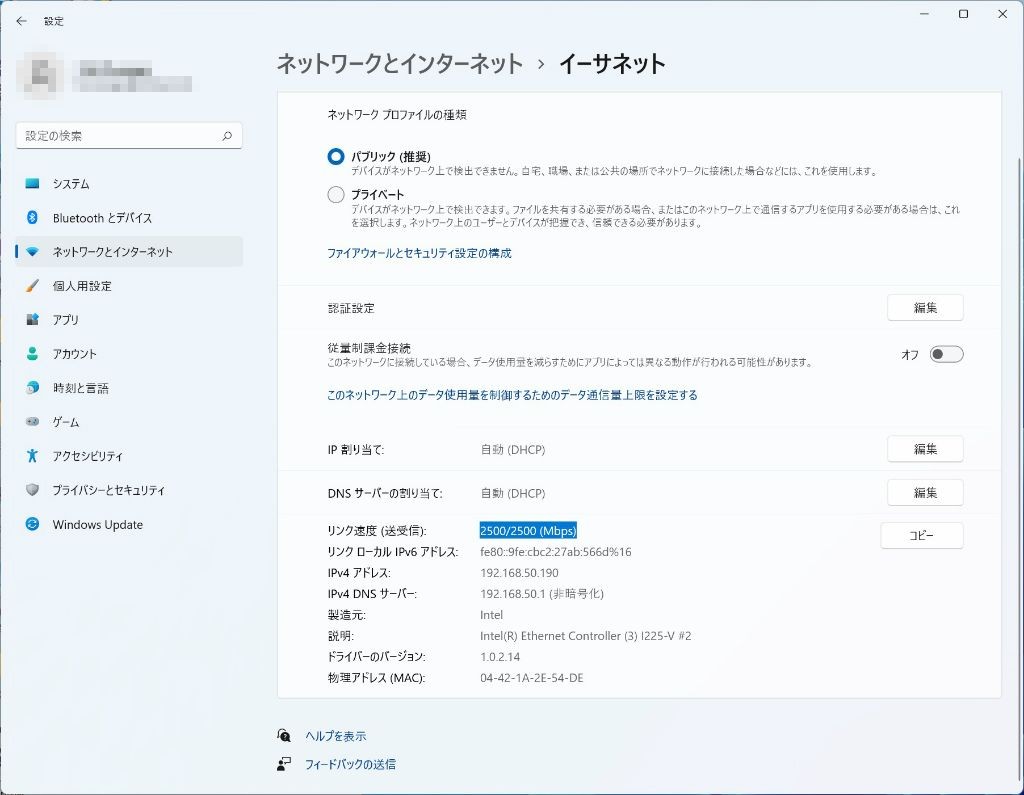Click the アクセシビリティ icon
Image resolution: width=1024 pixels, height=795 pixels.
click(x=33, y=456)
